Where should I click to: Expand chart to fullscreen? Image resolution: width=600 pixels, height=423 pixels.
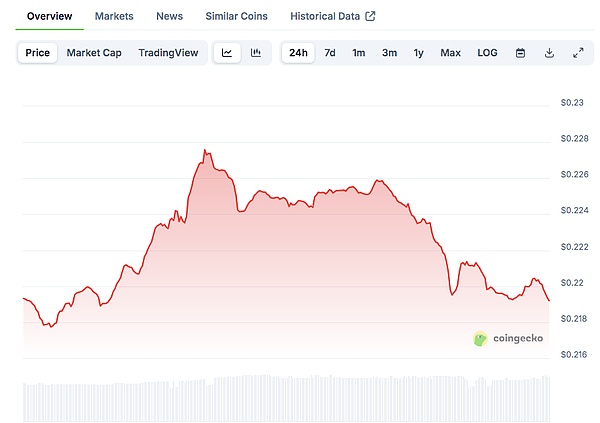(x=578, y=52)
